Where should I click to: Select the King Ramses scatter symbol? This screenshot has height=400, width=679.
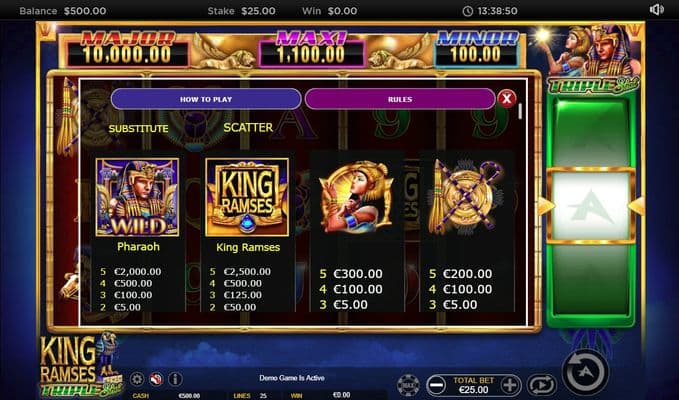pos(247,197)
